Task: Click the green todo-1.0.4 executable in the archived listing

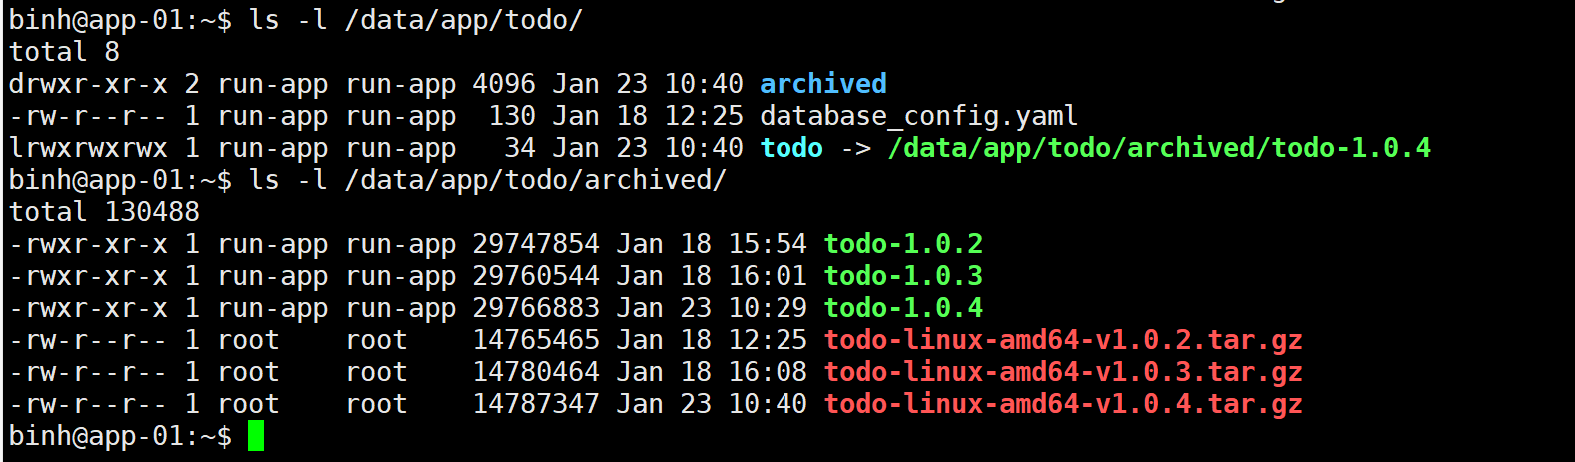Action: pos(903,308)
